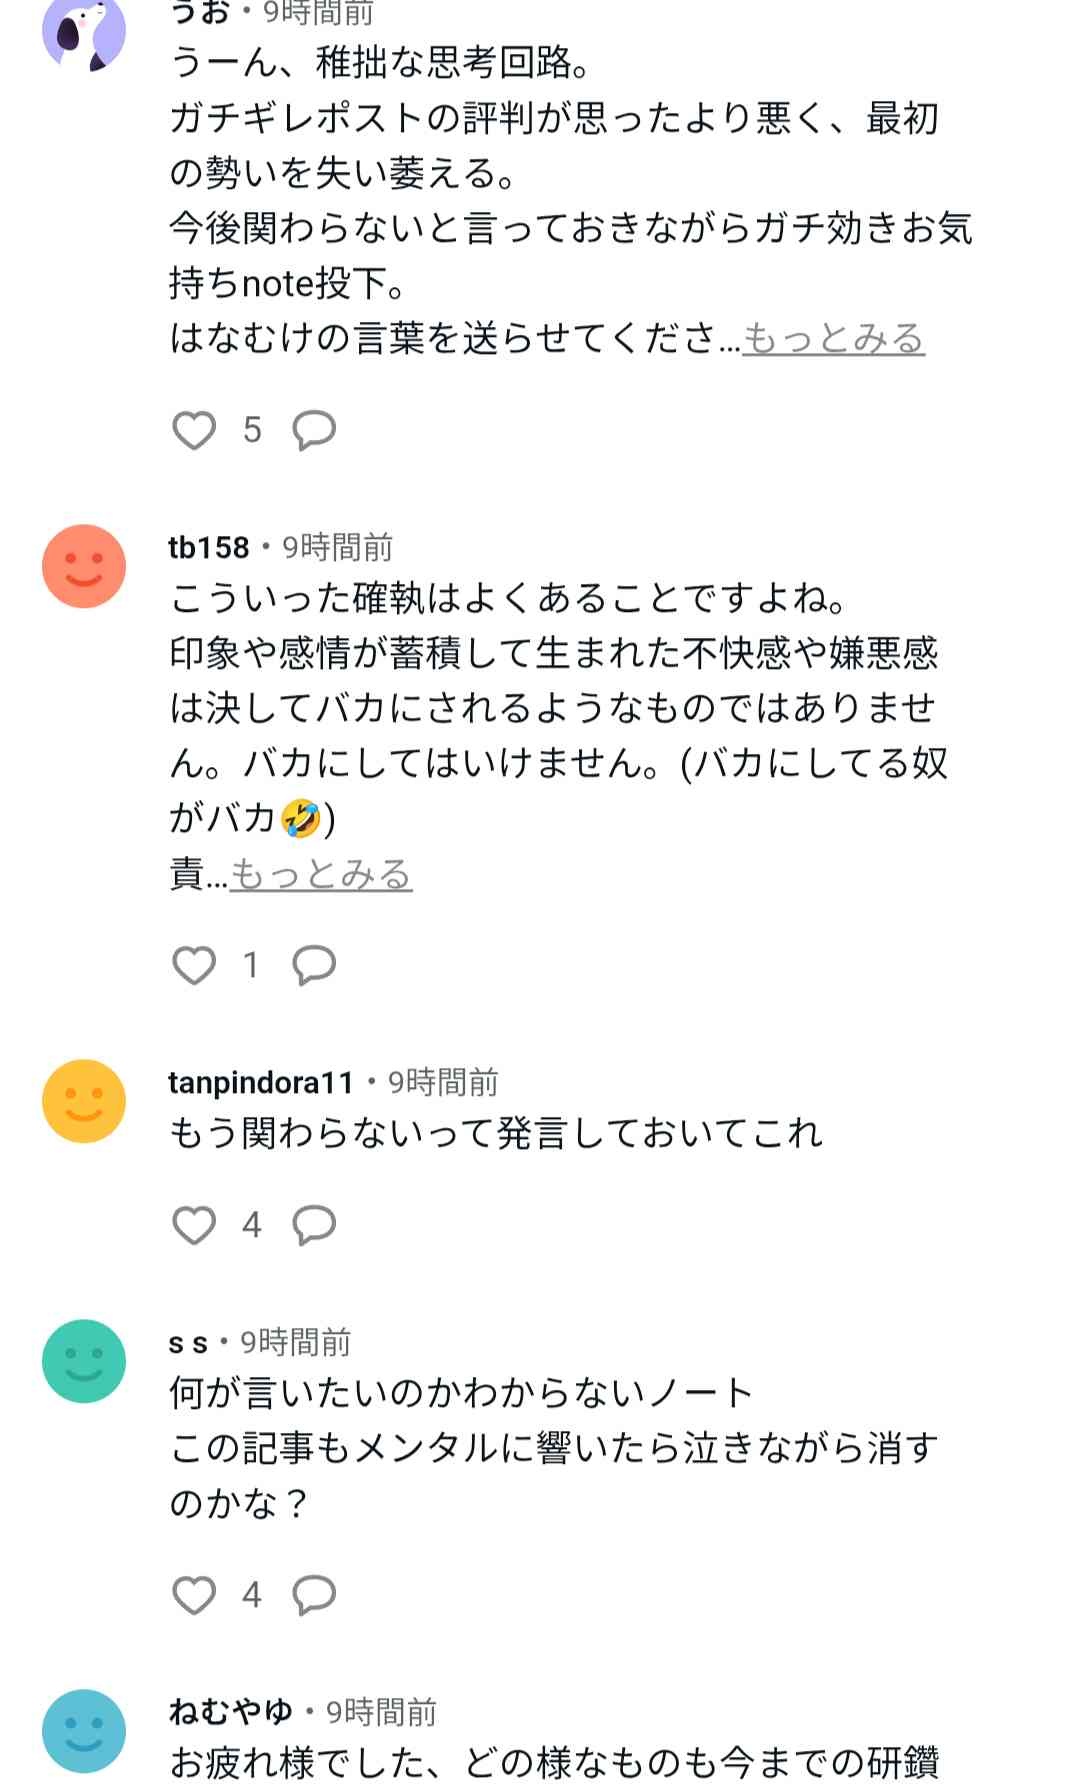
Task: Expand うお's comment with もっとみる
Action: (x=833, y=340)
